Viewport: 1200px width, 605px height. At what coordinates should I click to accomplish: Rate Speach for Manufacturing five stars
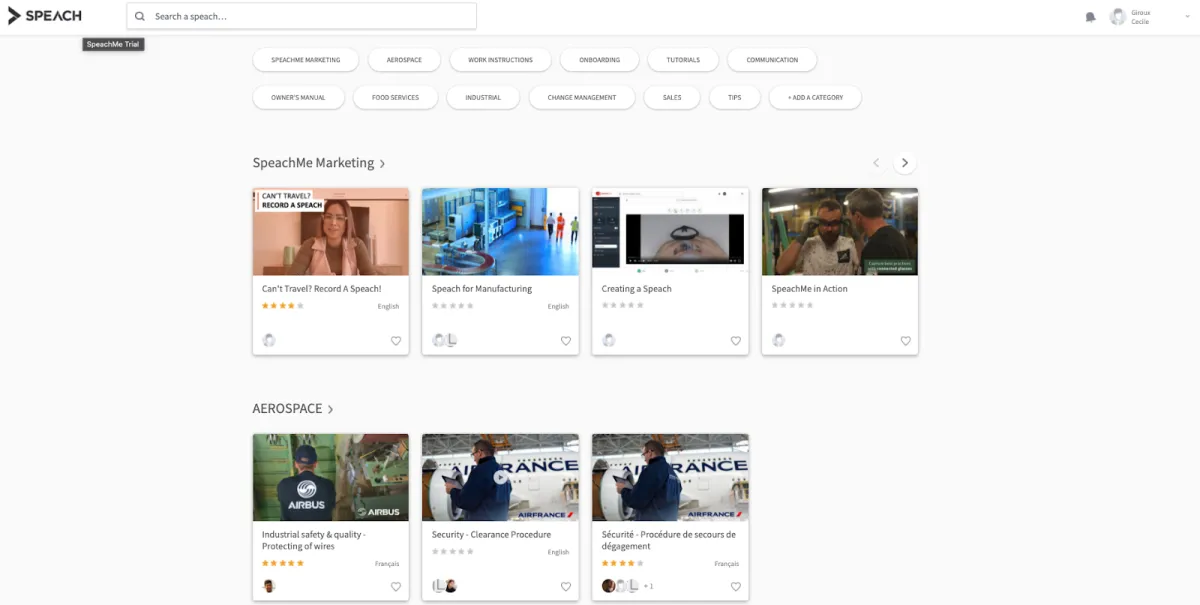point(470,305)
